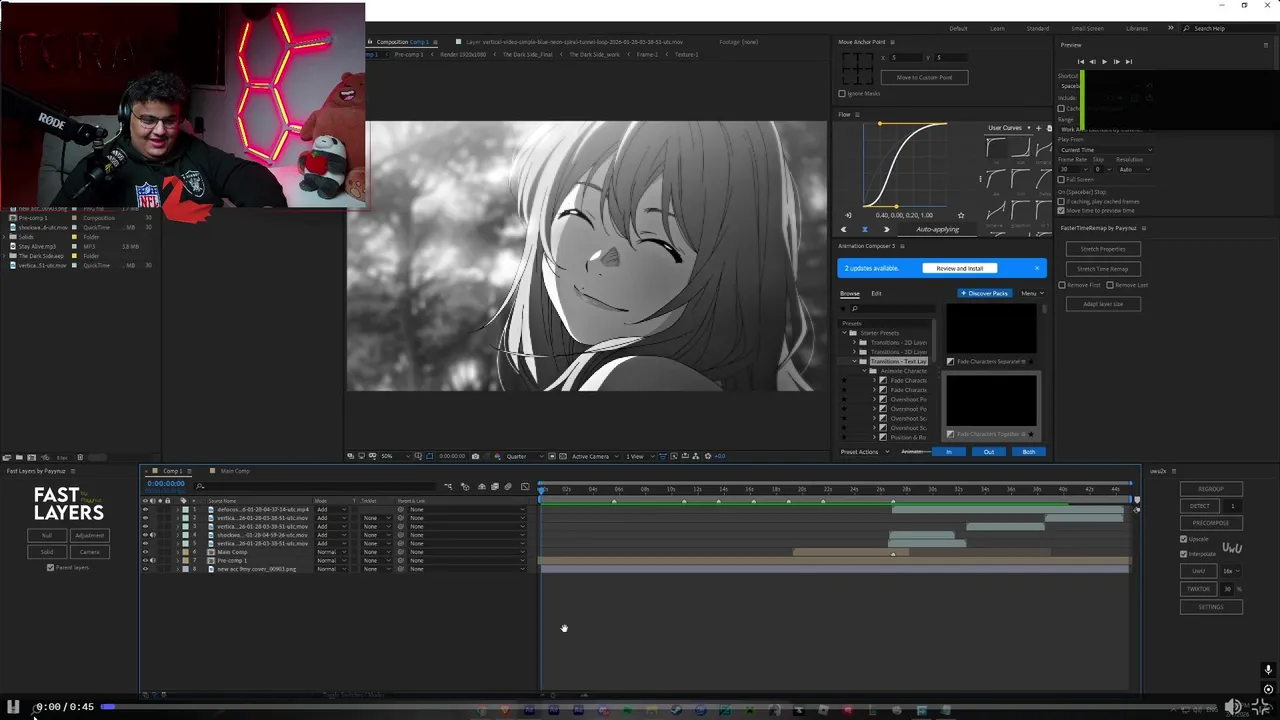Open workspace overflow chevron menu
This screenshot has width=1280, height=720.
[x=1171, y=28]
